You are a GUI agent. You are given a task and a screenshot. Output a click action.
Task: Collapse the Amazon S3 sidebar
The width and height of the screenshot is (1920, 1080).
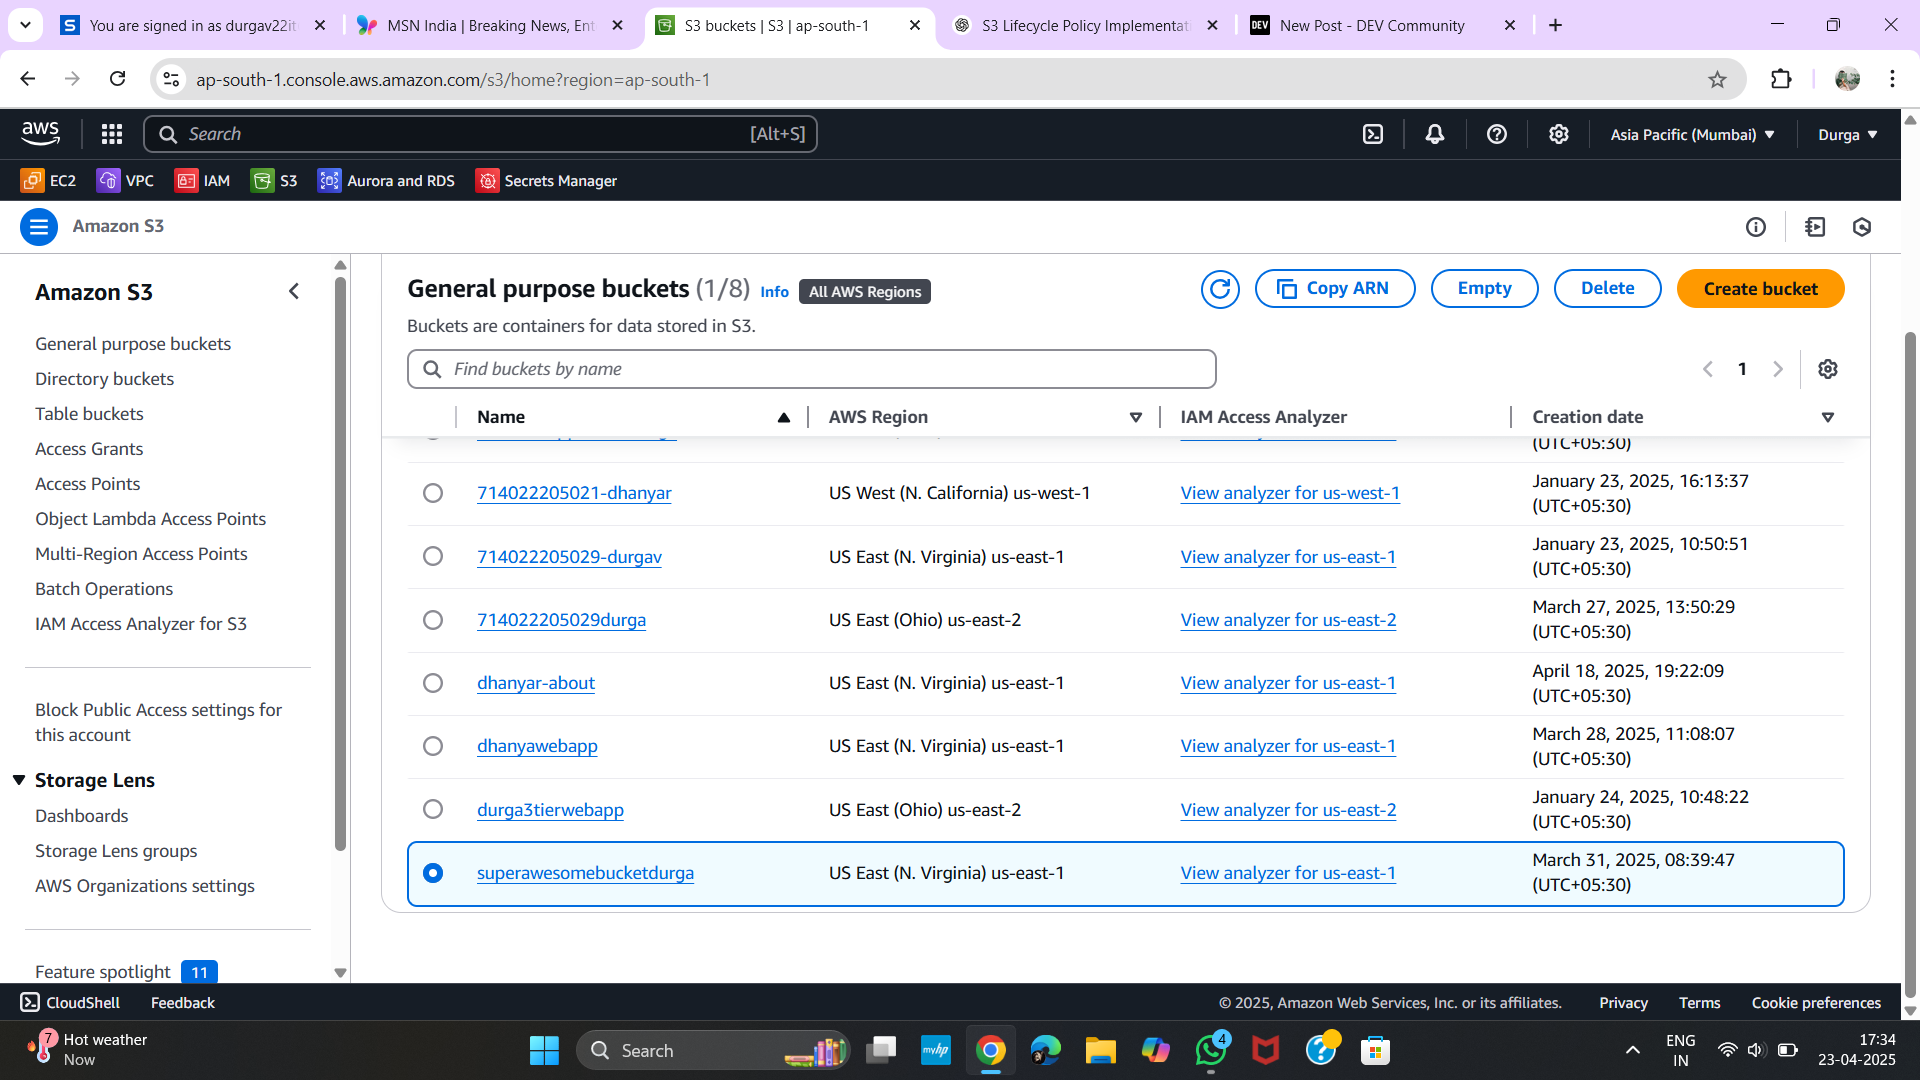point(294,291)
